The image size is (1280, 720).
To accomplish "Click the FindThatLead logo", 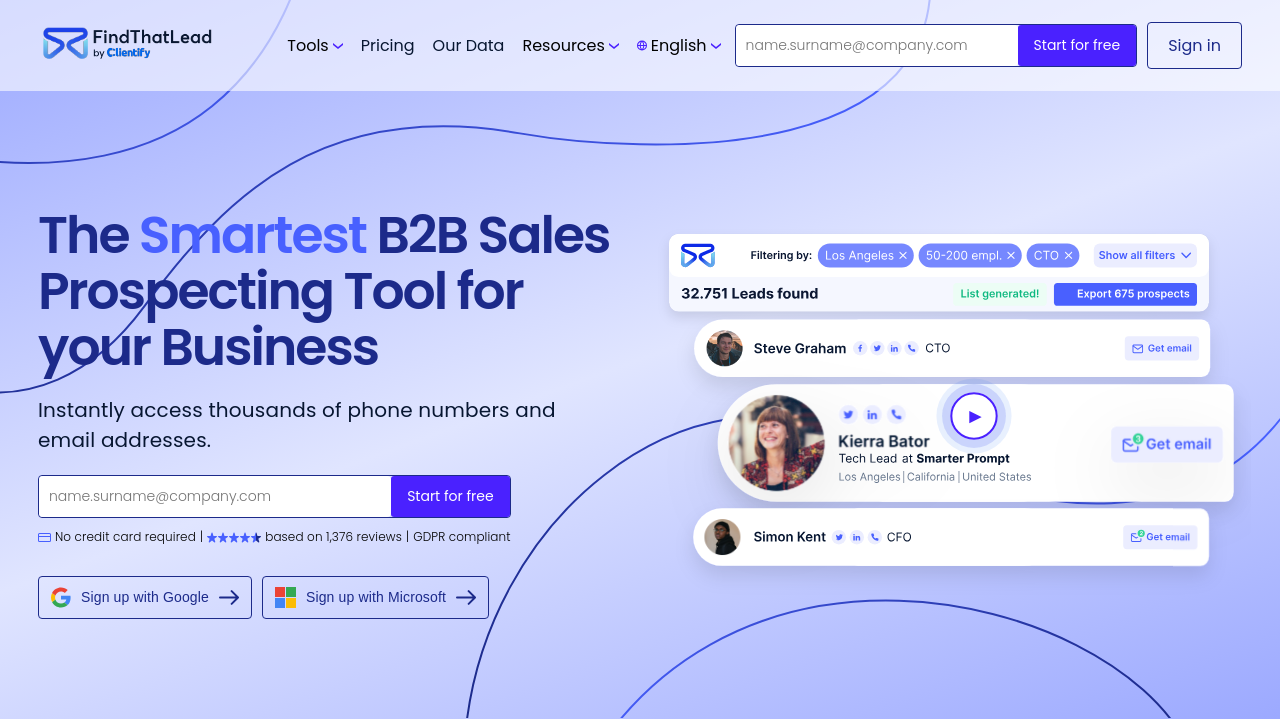I will click(x=127, y=44).
